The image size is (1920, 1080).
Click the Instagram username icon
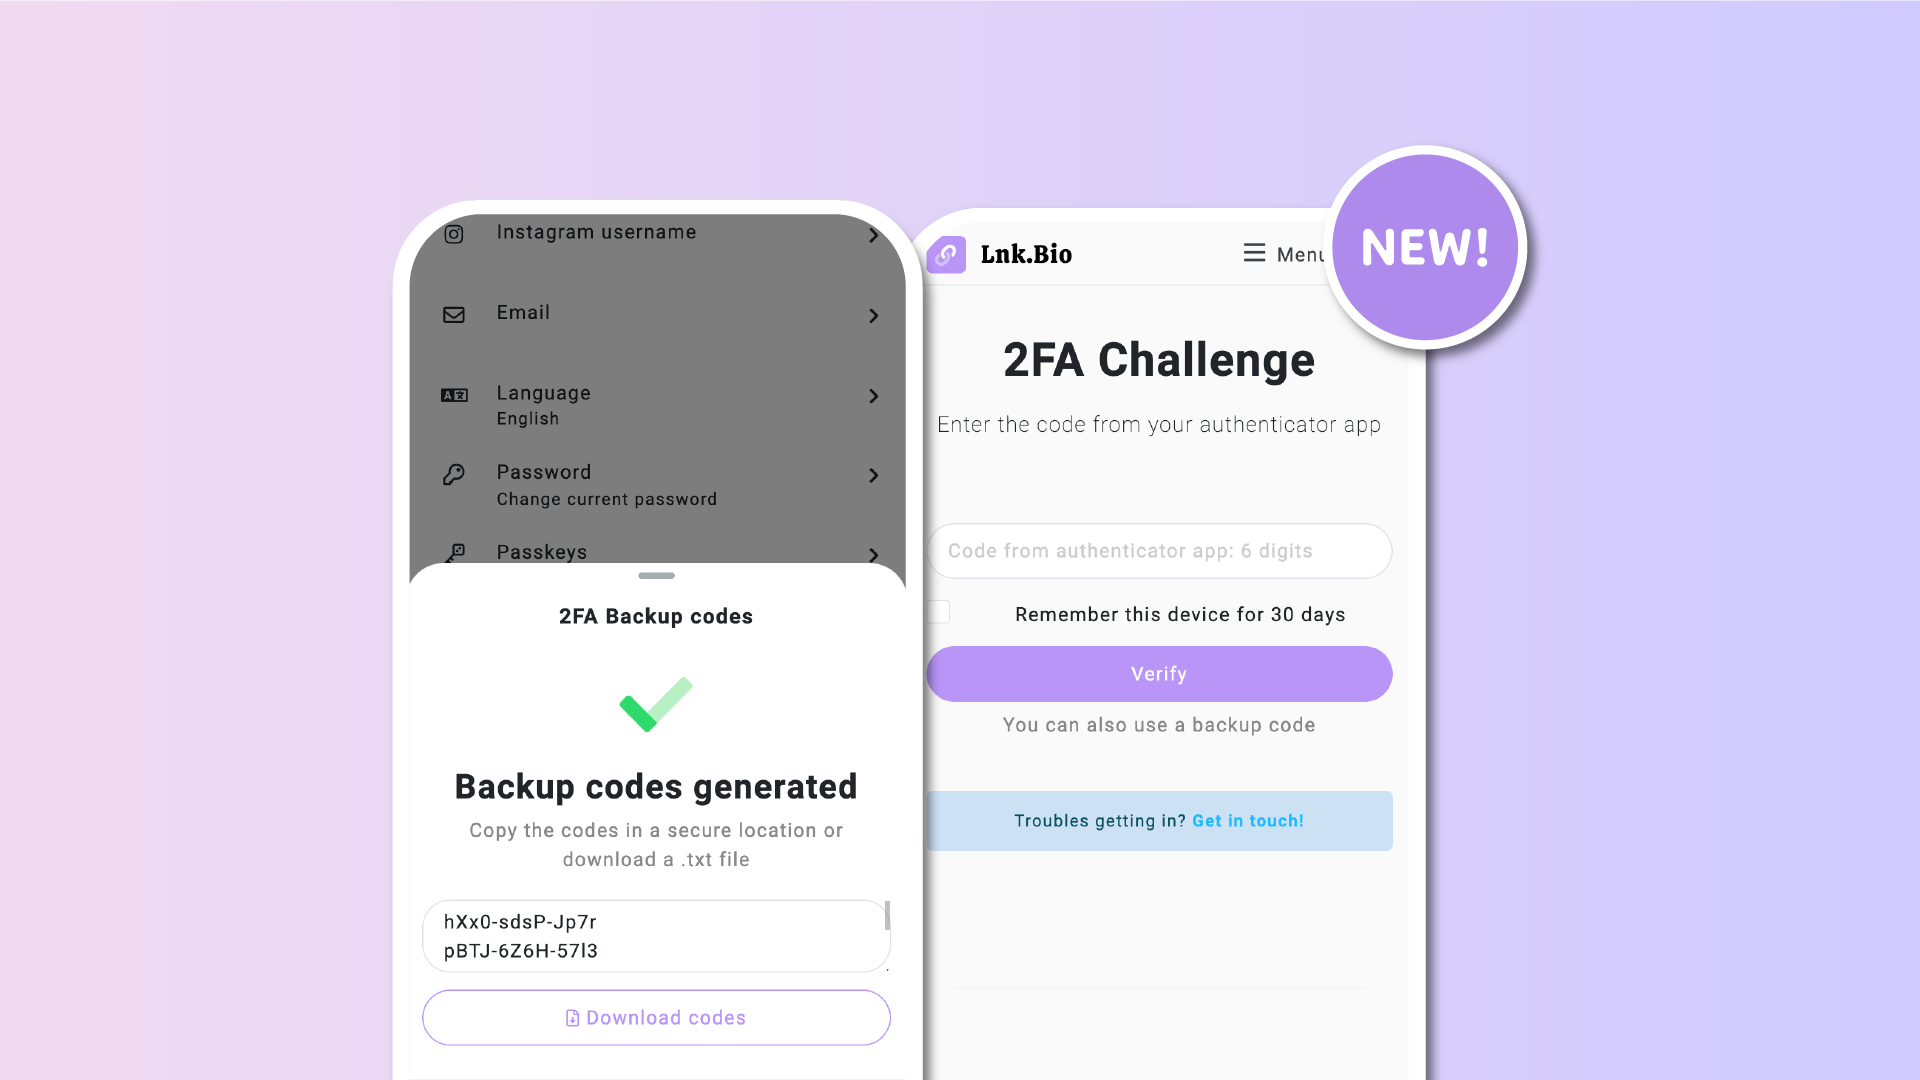click(454, 233)
